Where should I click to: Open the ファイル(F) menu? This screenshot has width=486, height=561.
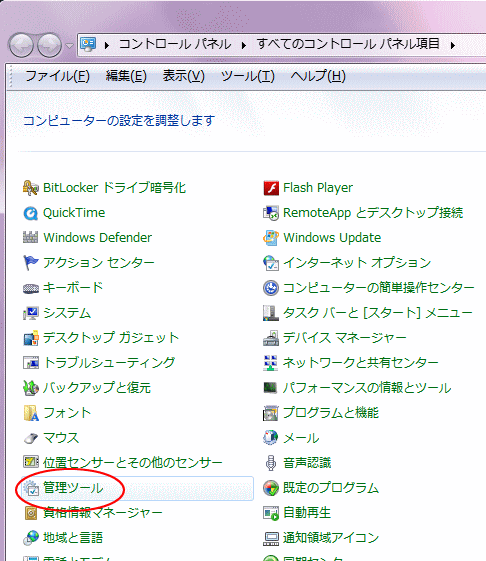tap(57, 76)
